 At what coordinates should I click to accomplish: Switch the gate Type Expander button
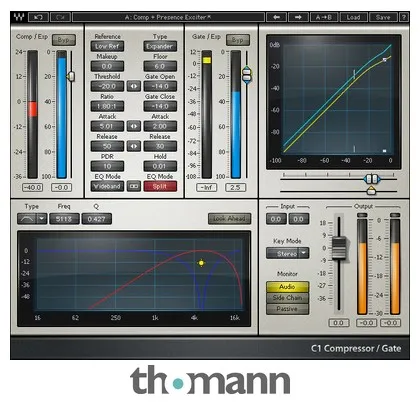click(160, 46)
